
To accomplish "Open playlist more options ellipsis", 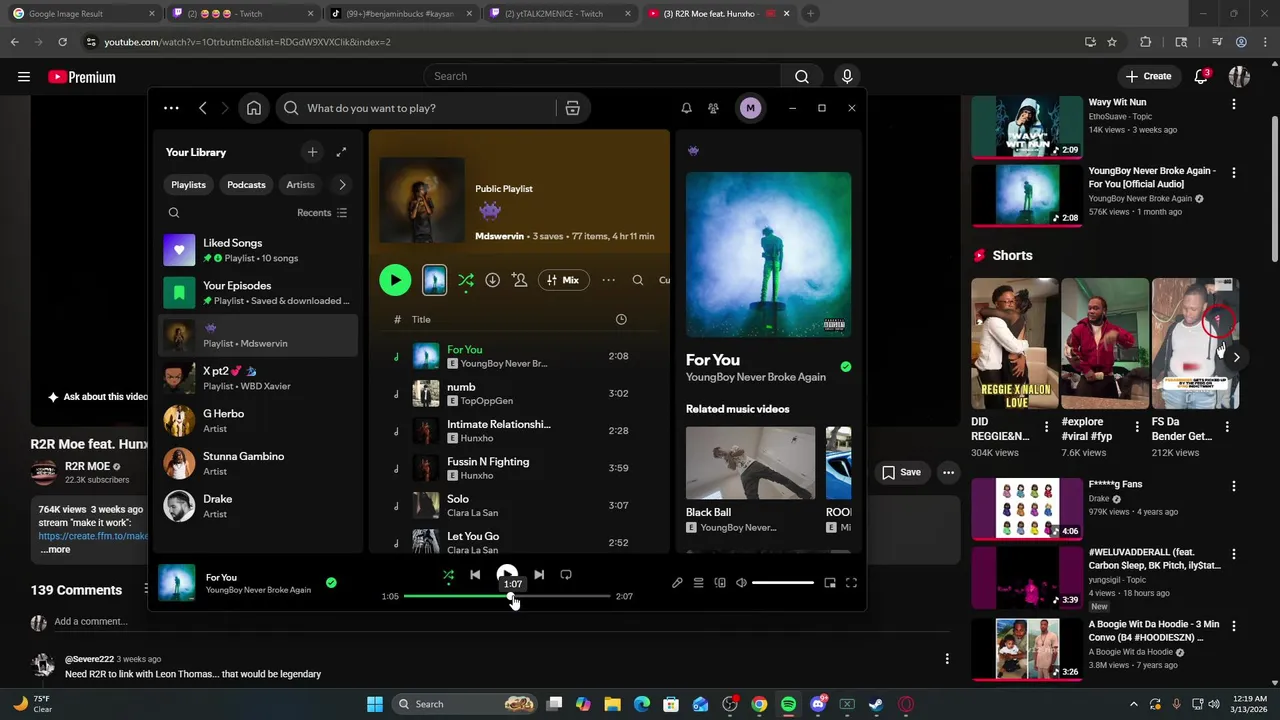I will [608, 280].
